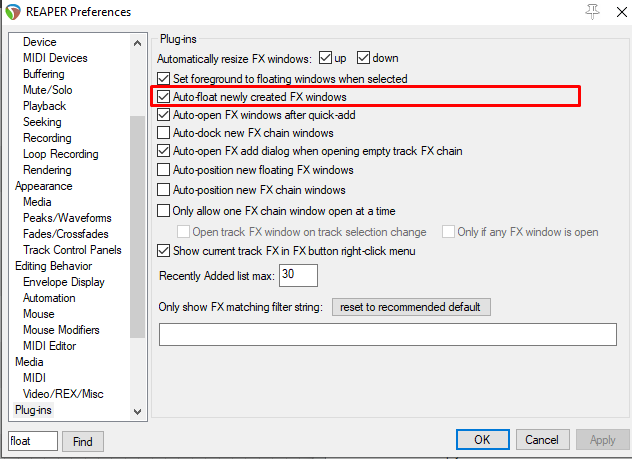Enable Auto-position new floating FX windows
The image size is (632, 459).
click(x=165, y=170)
